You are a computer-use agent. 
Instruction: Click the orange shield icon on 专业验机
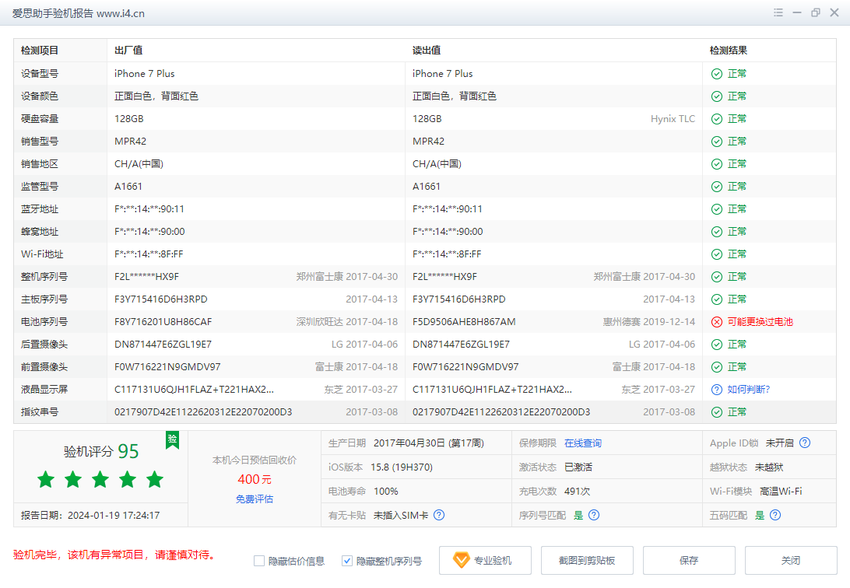pos(461,560)
